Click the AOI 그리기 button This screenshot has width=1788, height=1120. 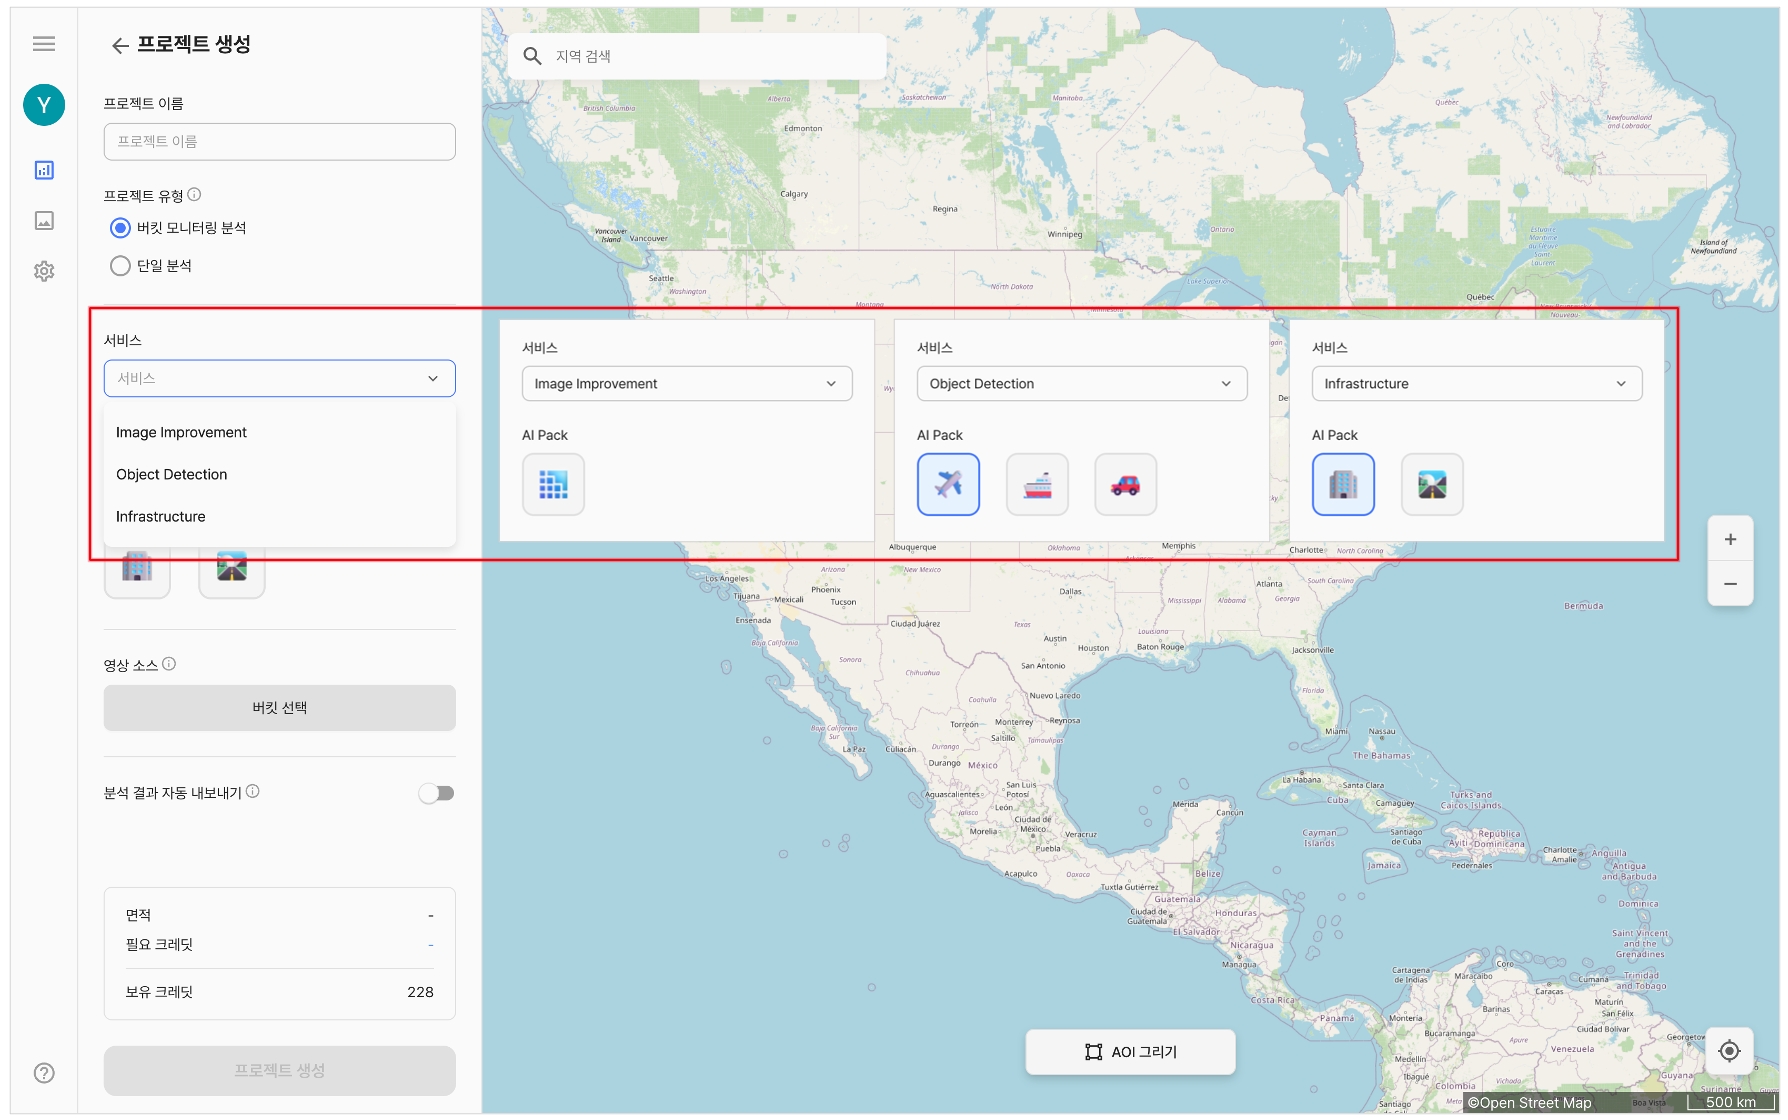[1130, 1052]
